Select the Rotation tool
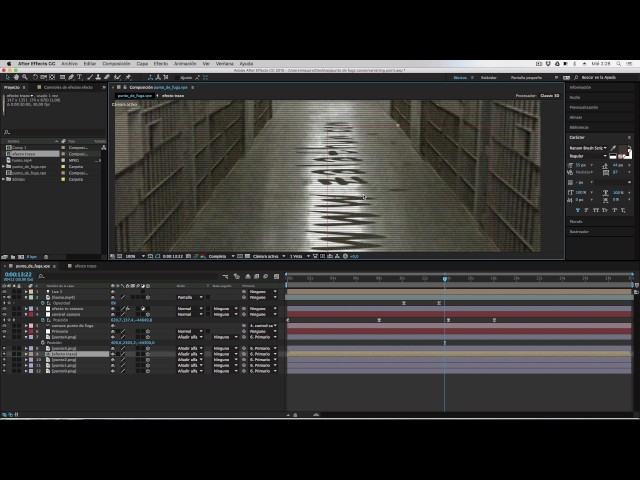 point(35,77)
